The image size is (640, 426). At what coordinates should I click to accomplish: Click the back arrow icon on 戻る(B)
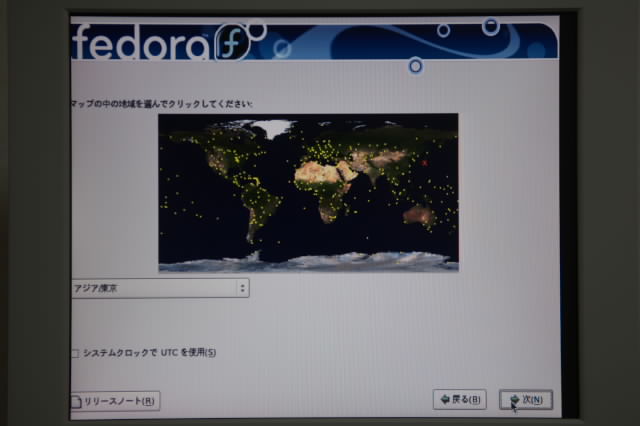(445, 399)
